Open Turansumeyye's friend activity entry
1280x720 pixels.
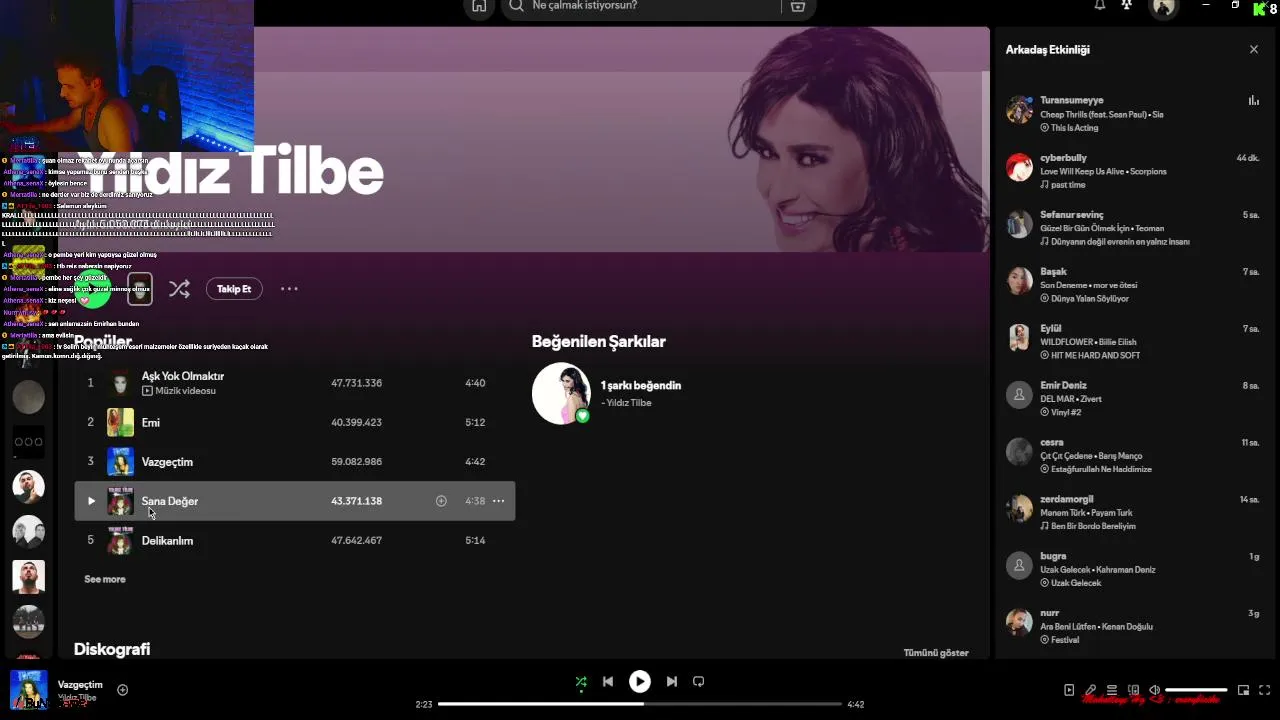[x=1134, y=114]
